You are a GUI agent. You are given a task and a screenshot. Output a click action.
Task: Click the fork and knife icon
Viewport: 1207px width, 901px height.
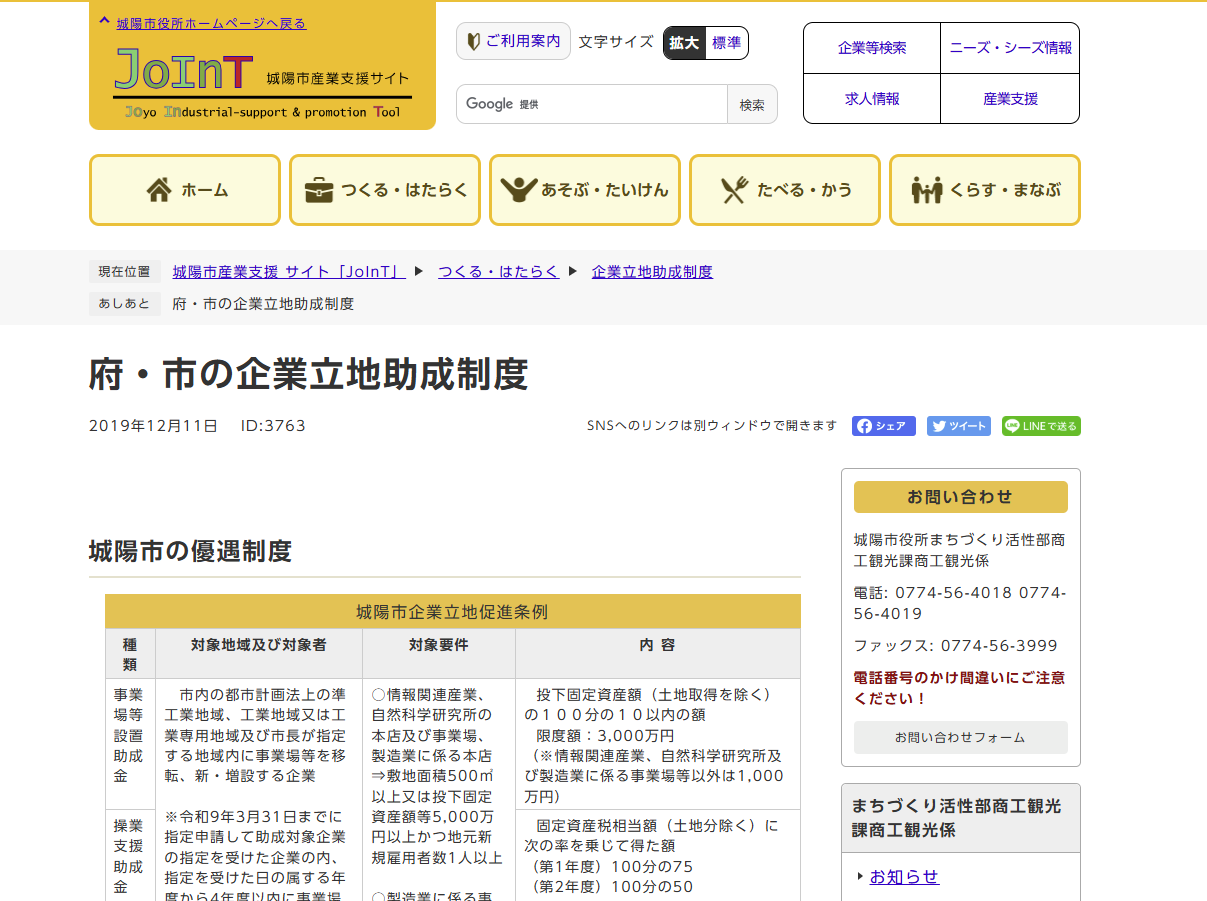735,190
